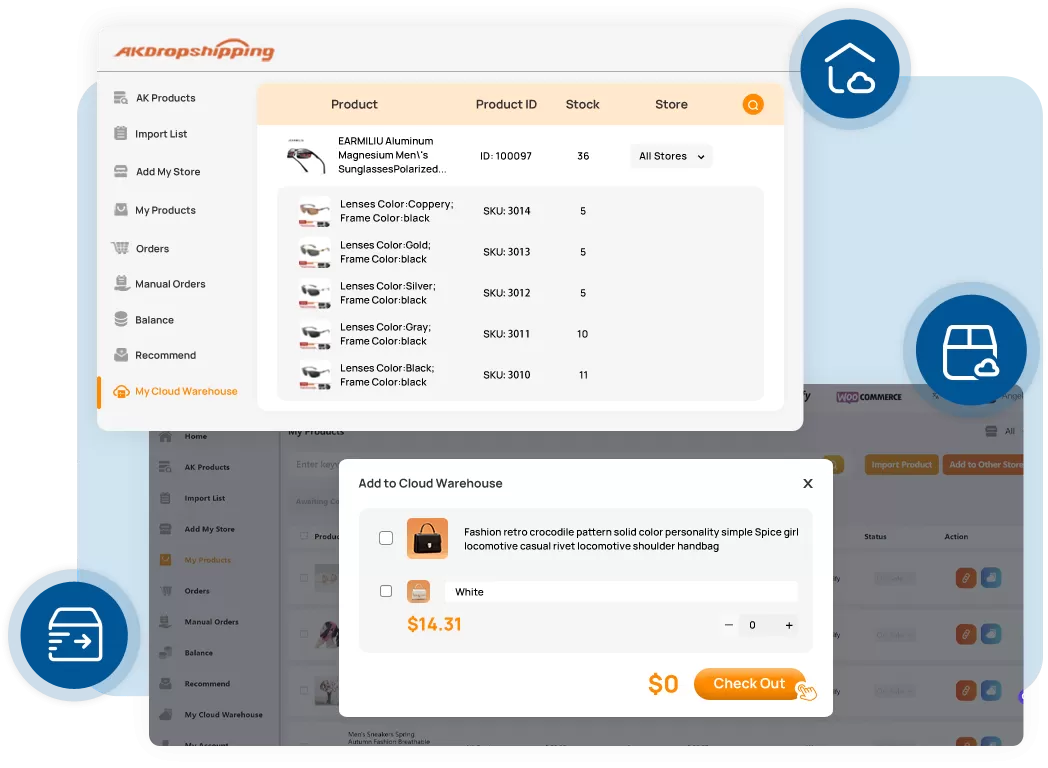Open Balance from the sidebar icon
The height and width of the screenshot is (768, 1048).
[122, 320]
